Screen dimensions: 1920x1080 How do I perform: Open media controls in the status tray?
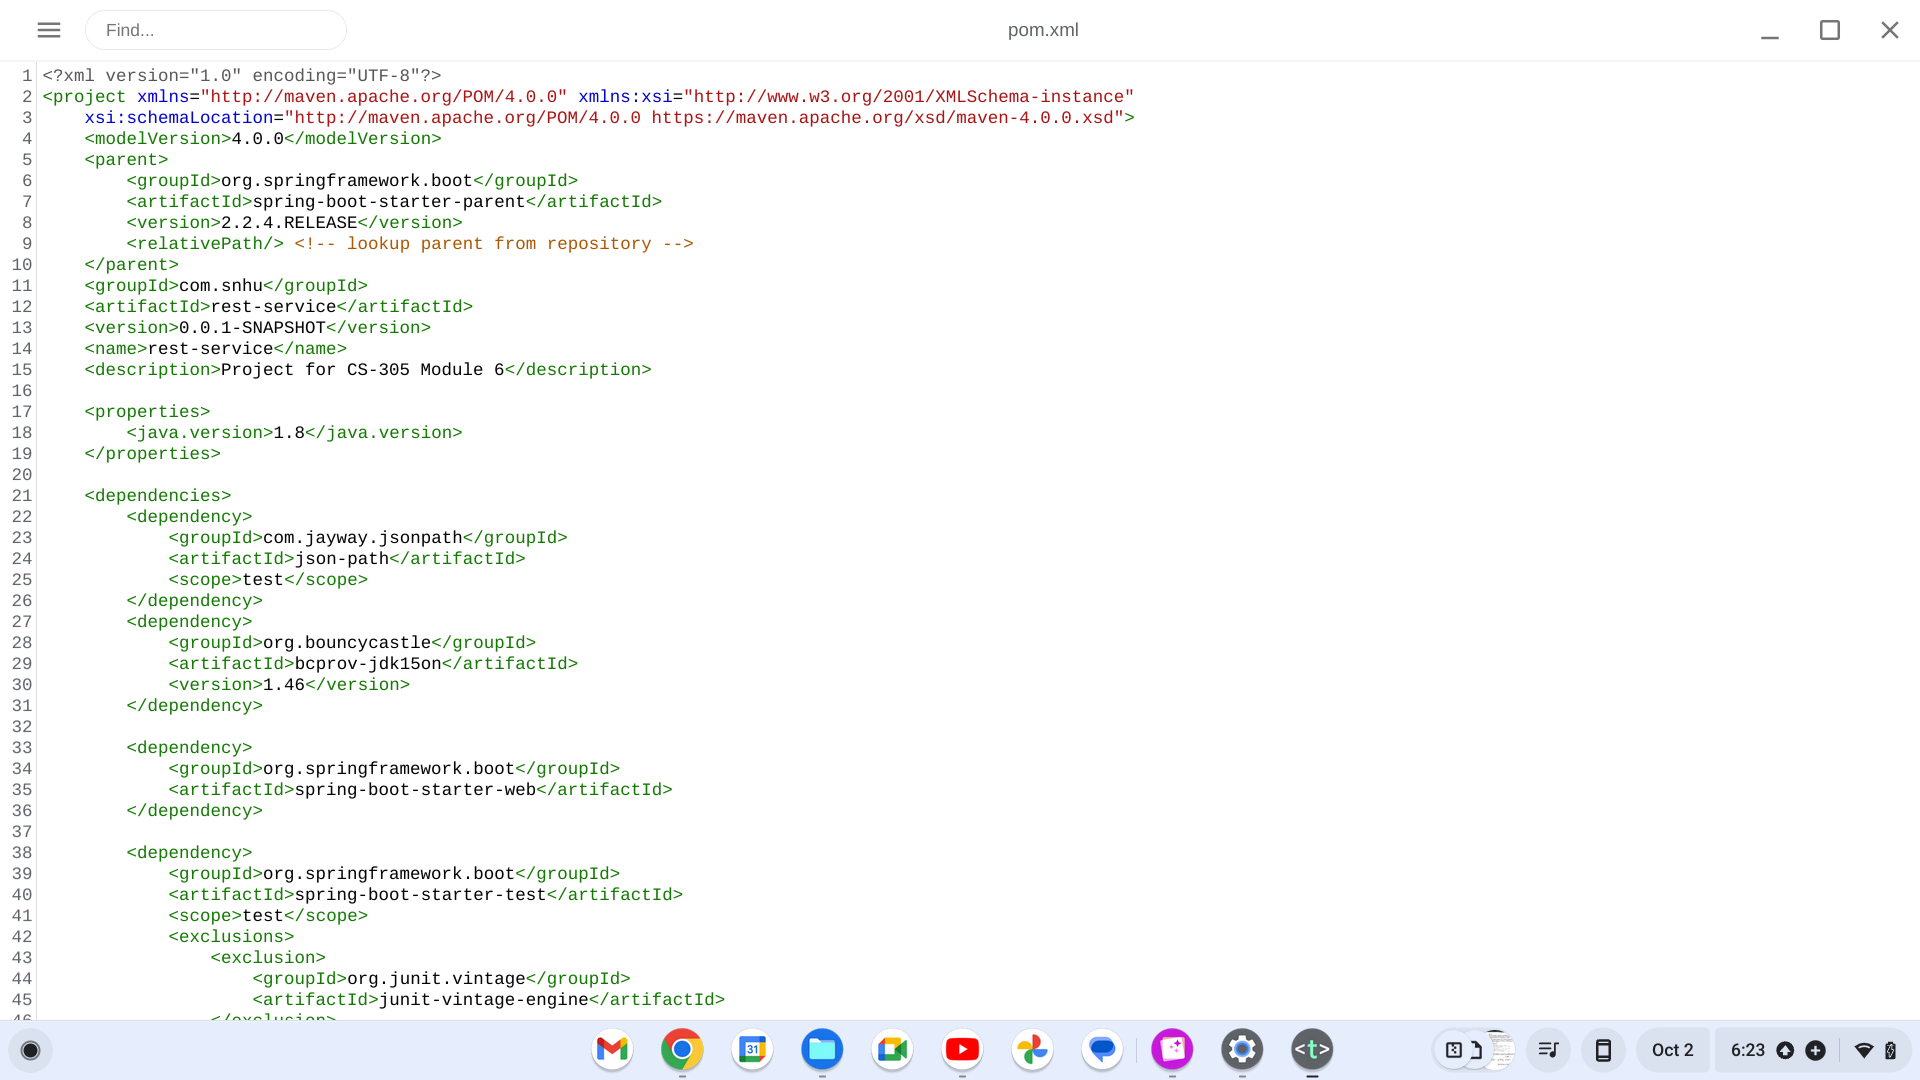click(x=1549, y=1050)
